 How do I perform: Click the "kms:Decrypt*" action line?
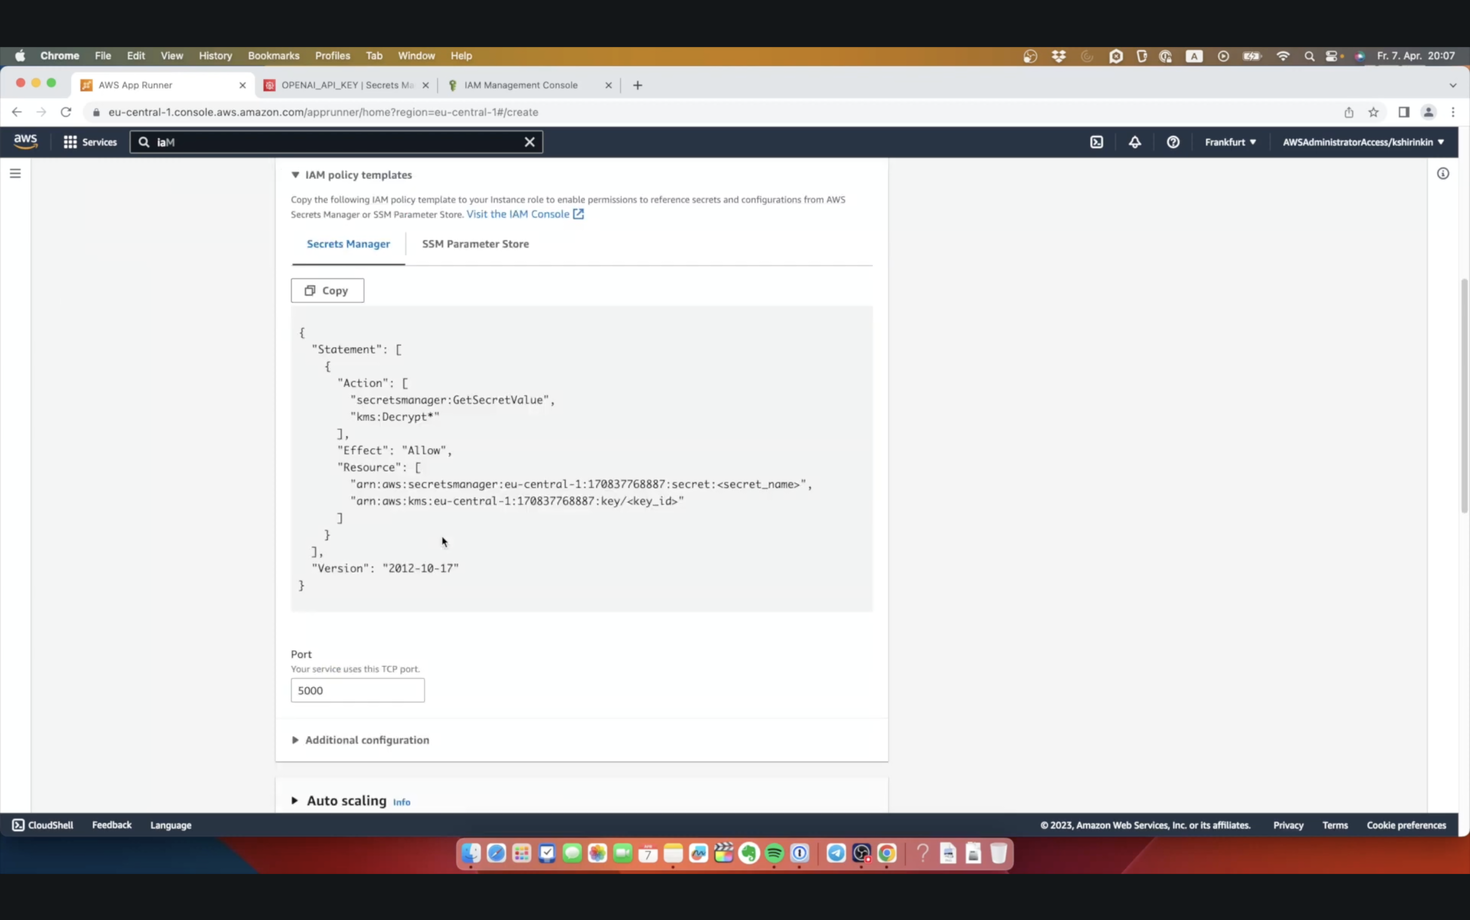tap(394, 417)
